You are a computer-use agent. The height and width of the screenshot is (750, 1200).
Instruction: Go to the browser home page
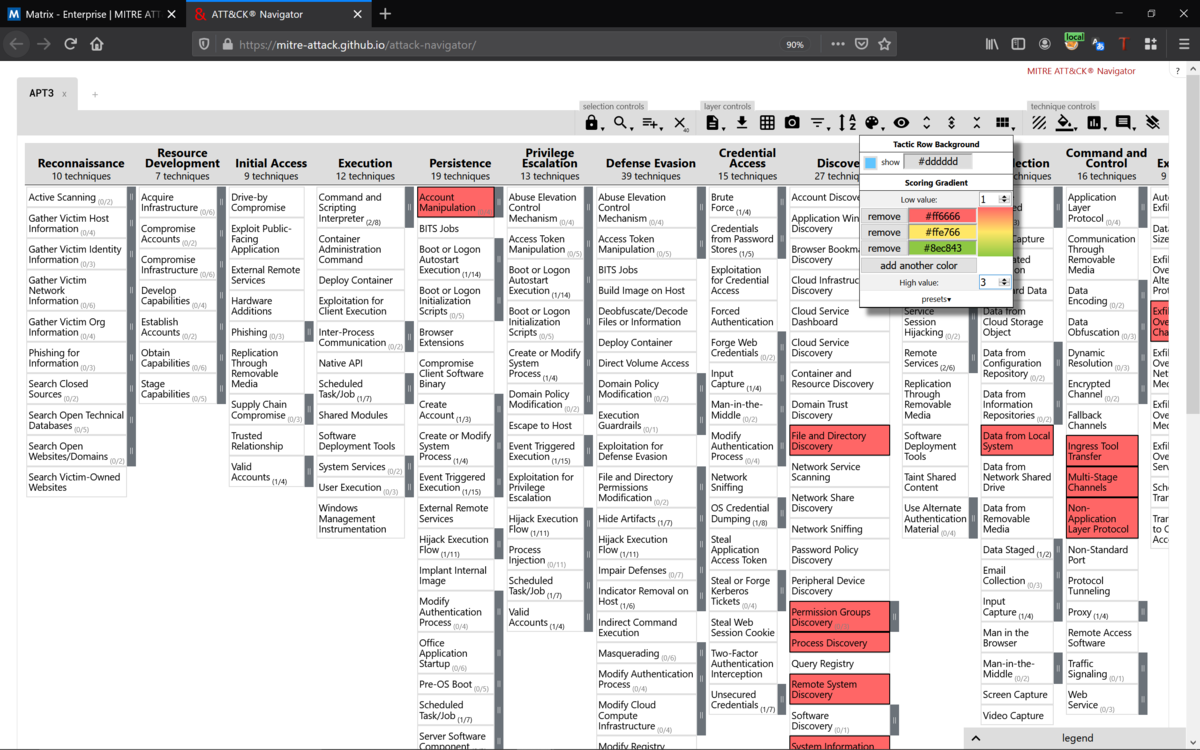[97, 44]
